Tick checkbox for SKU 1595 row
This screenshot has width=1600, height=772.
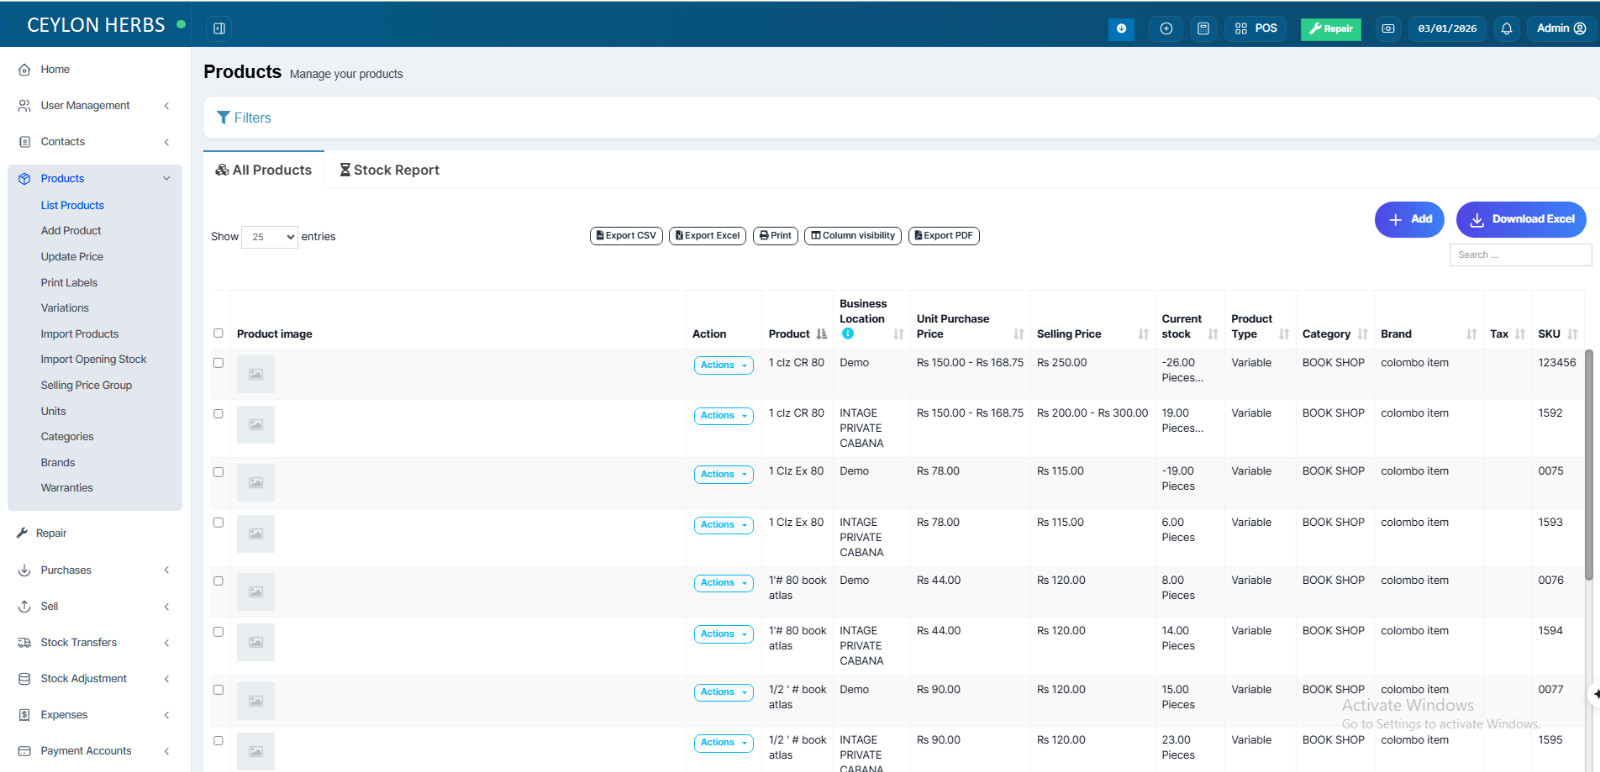(218, 741)
